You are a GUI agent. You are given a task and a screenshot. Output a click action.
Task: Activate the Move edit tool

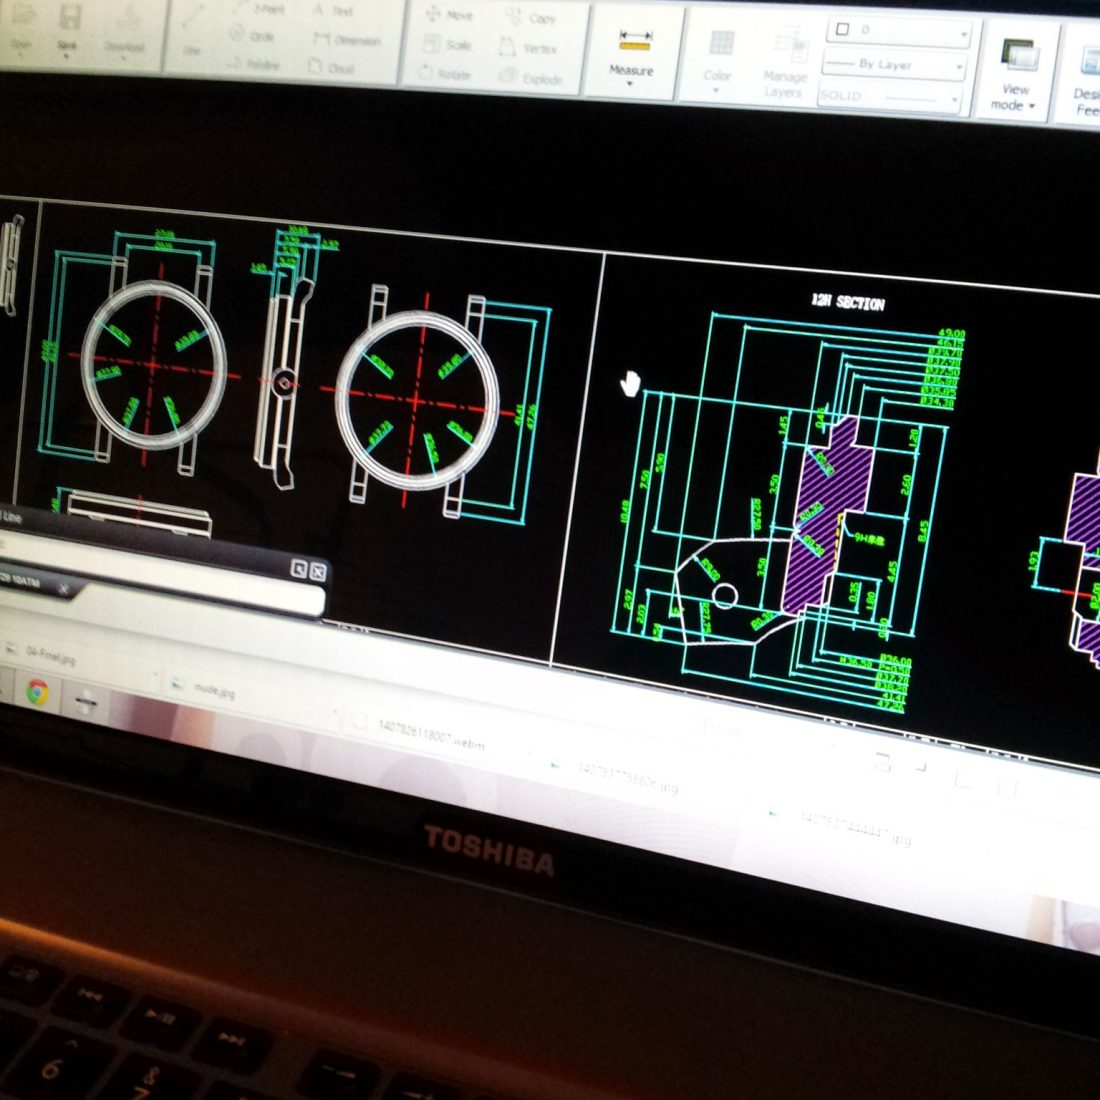[x=449, y=14]
